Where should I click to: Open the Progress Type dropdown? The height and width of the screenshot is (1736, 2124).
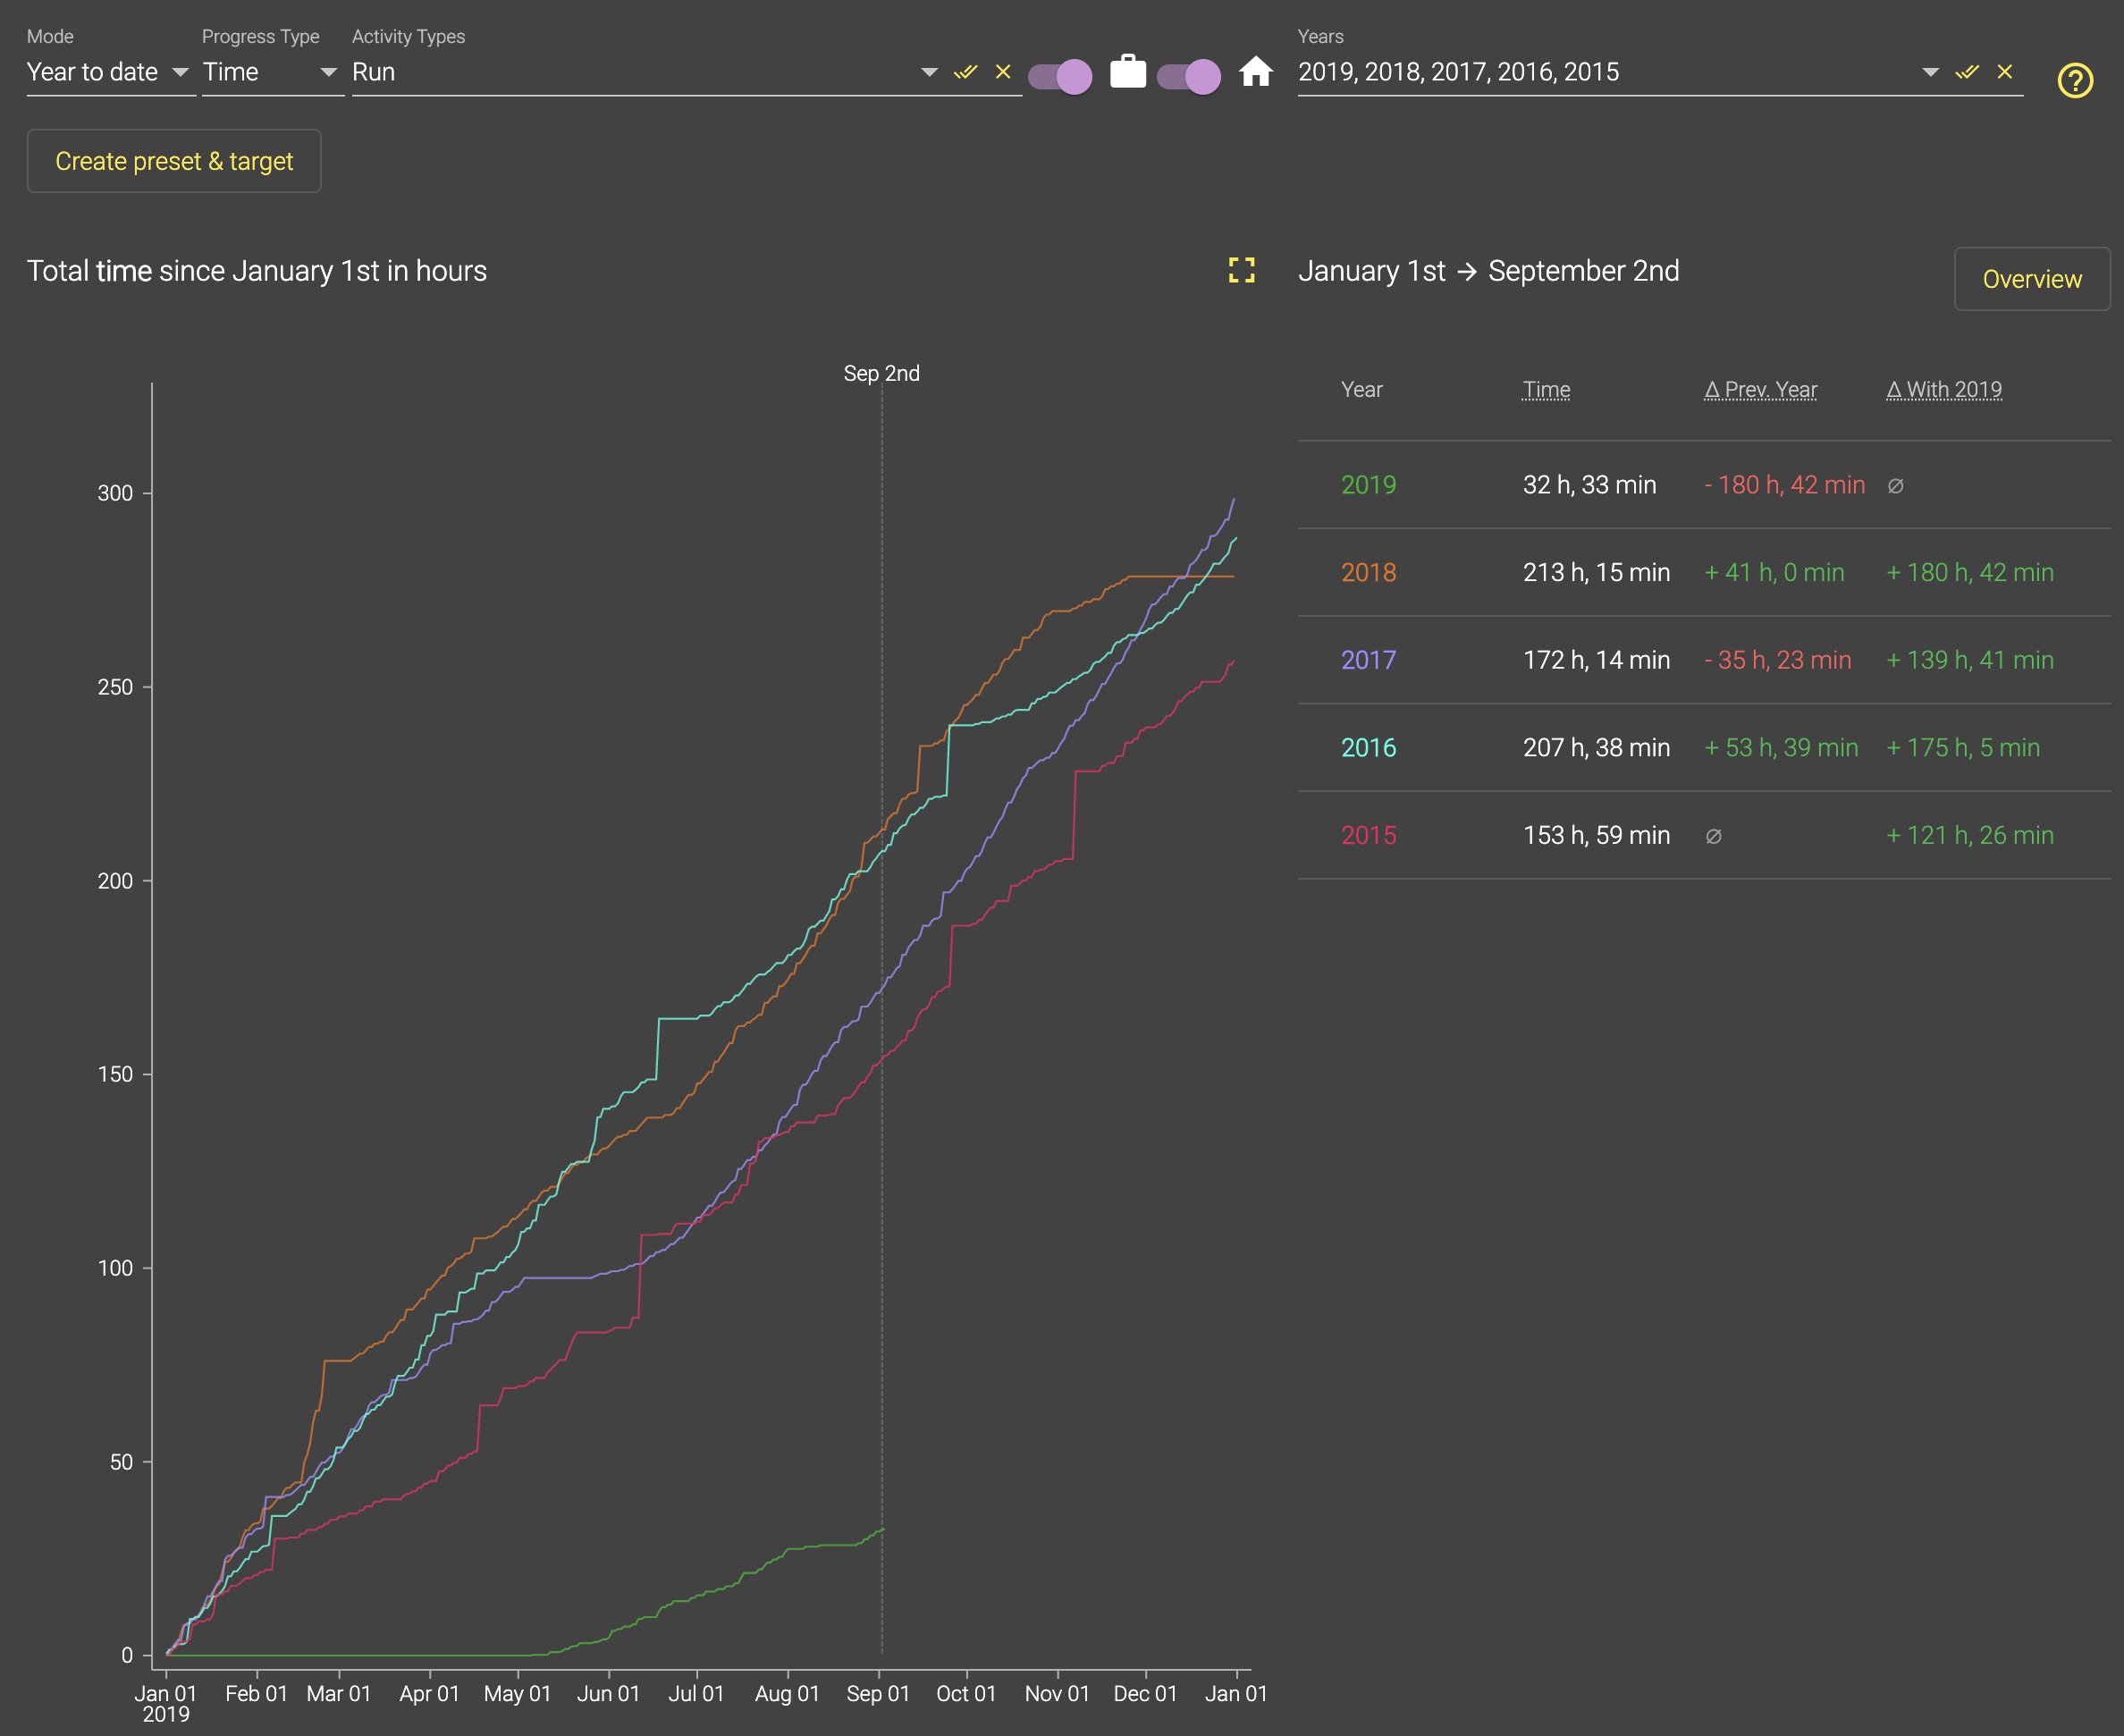271,72
